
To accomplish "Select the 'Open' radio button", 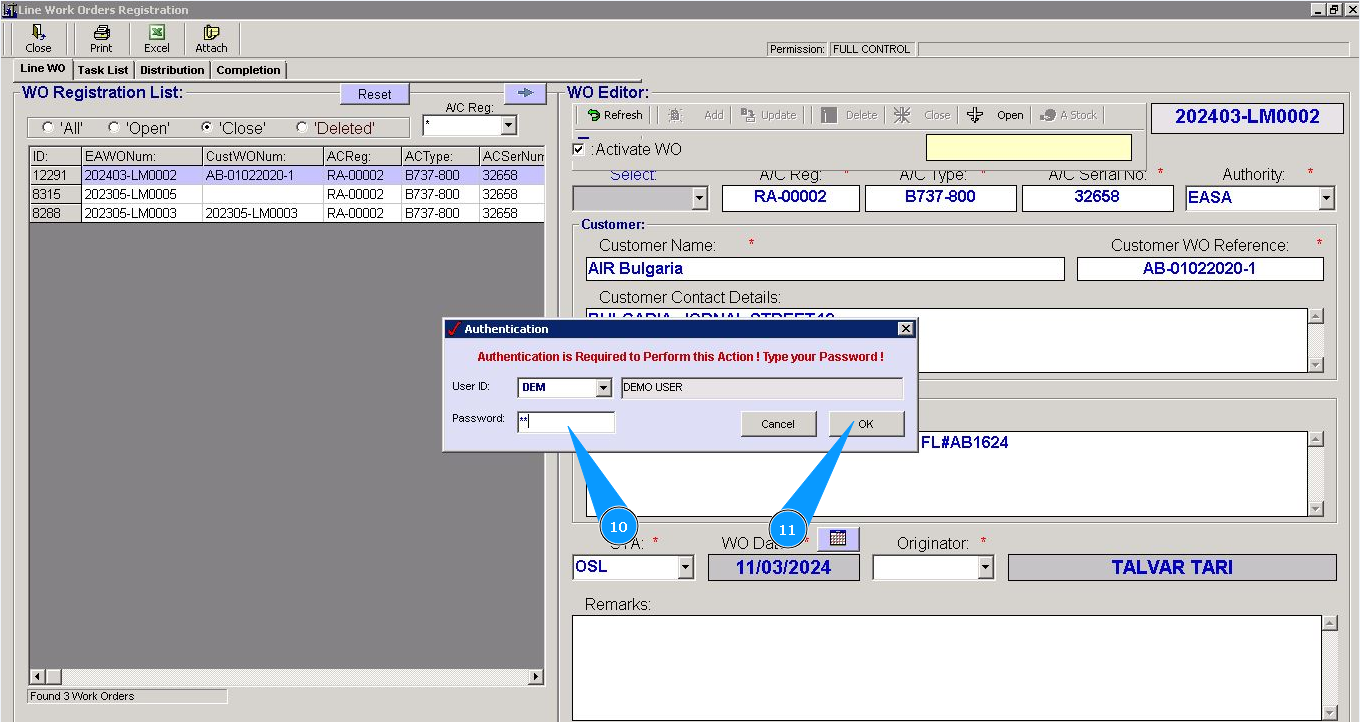I will [x=114, y=128].
